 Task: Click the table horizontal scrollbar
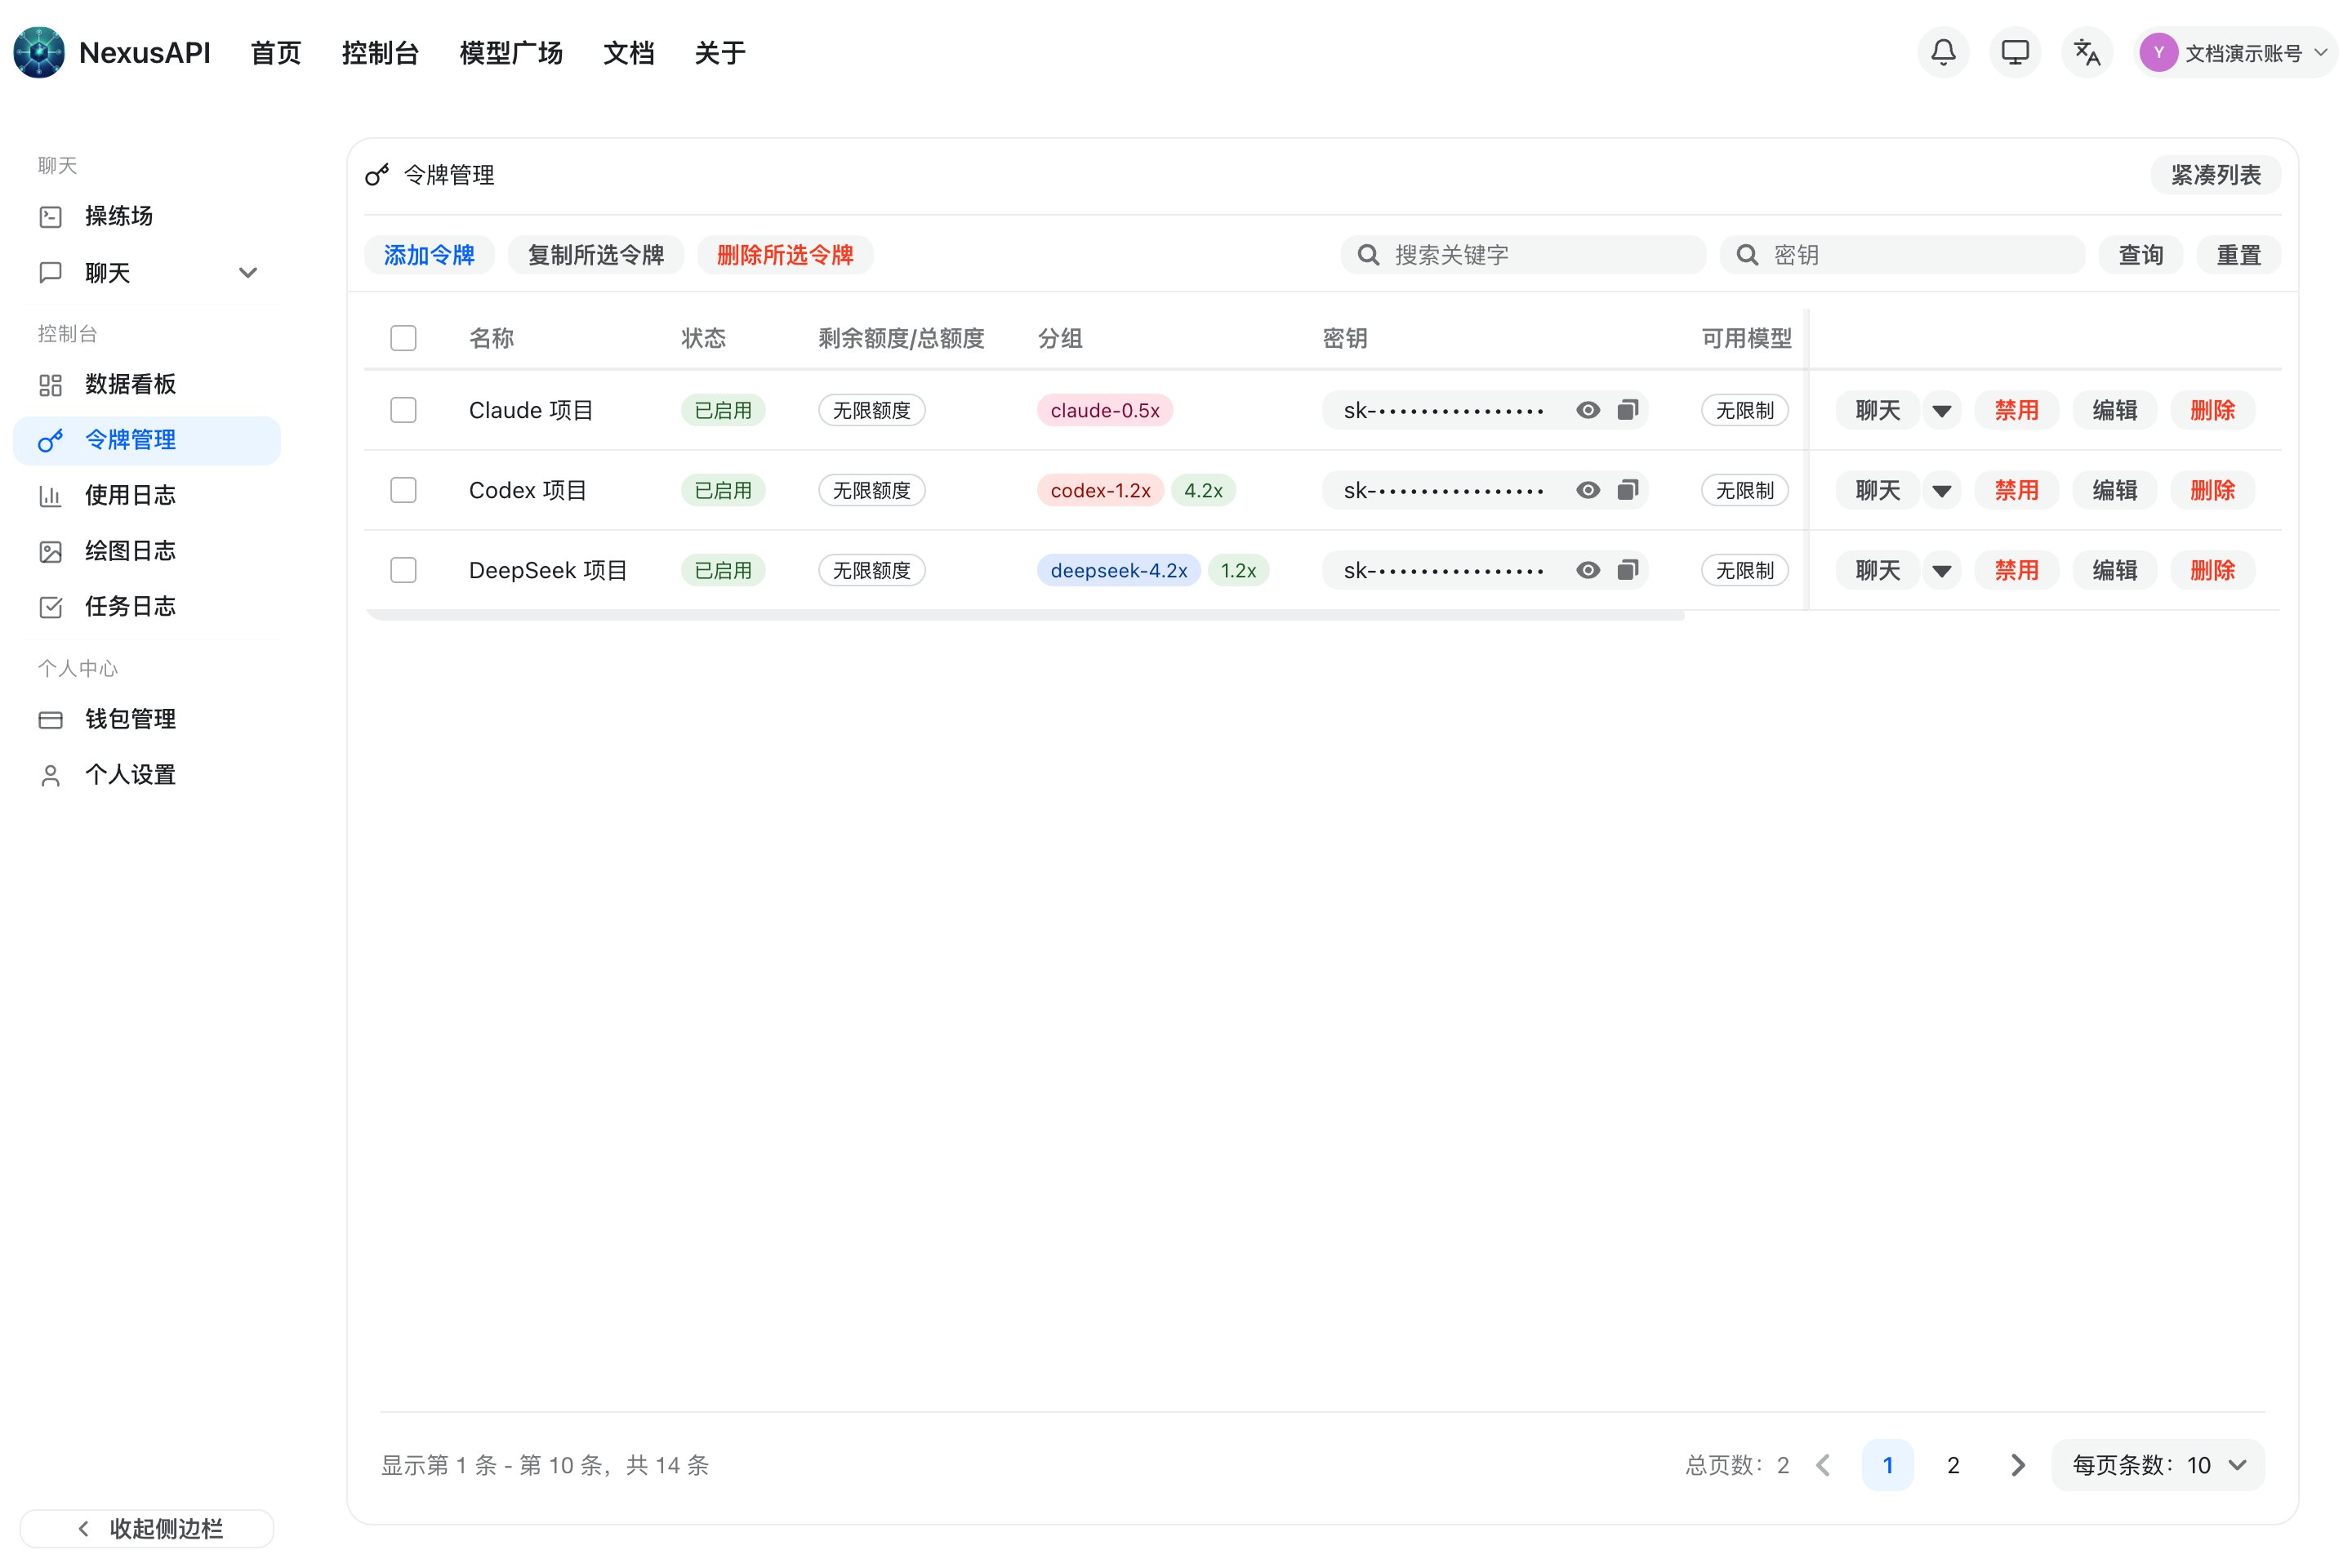click(1025, 615)
